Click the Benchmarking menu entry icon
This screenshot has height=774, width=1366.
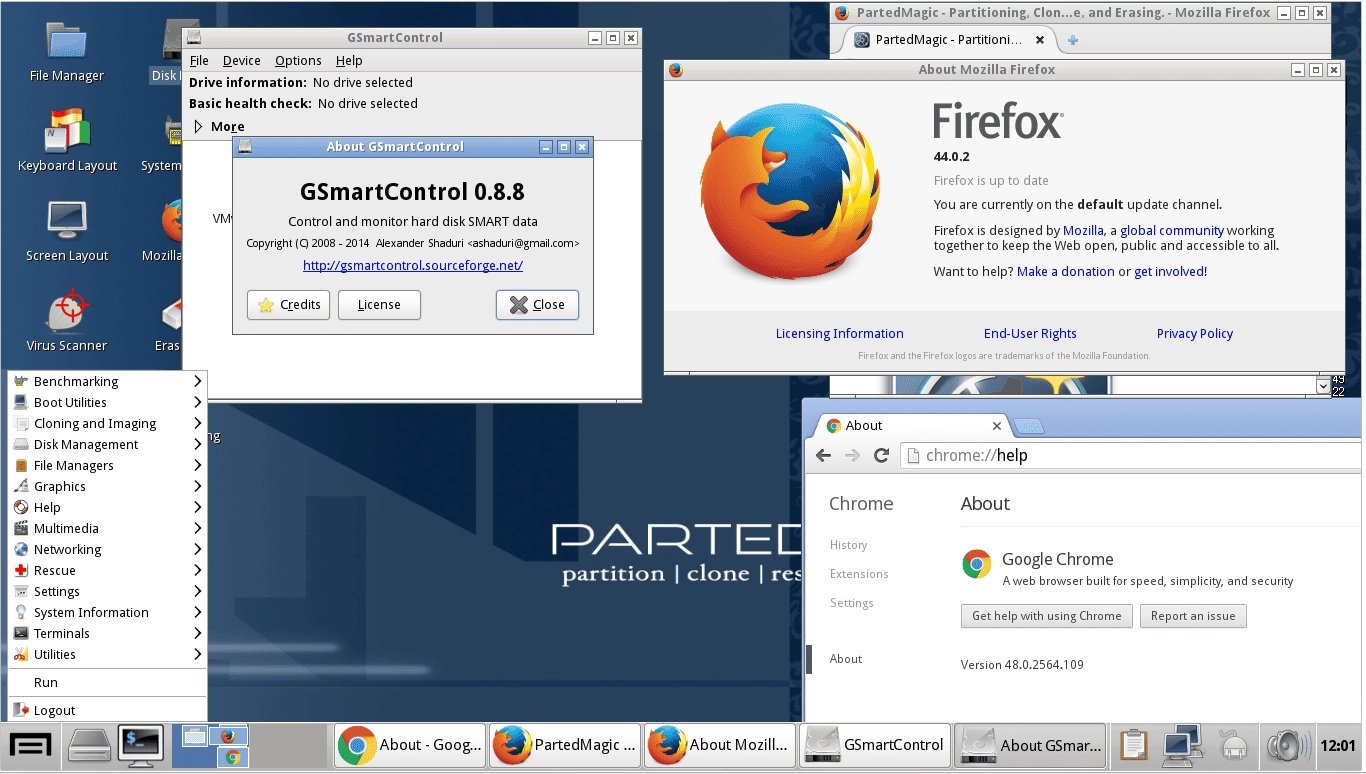(x=21, y=381)
